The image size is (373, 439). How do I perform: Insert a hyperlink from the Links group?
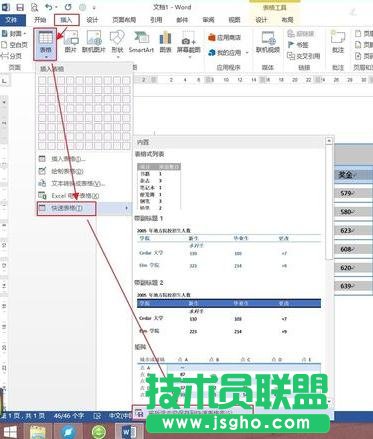[x=301, y=34]
